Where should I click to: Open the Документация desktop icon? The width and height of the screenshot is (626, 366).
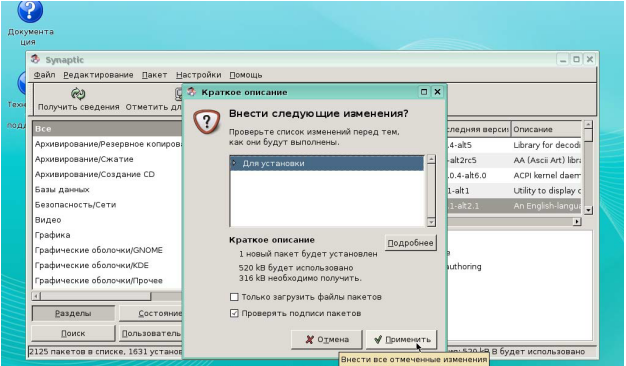click(x=30, y=22)
